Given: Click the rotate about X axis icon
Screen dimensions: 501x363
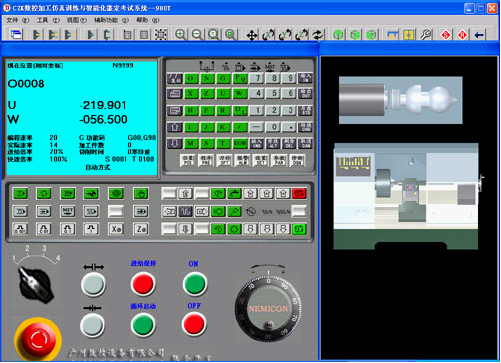Looking at the screenshot, I should point(268,35).
